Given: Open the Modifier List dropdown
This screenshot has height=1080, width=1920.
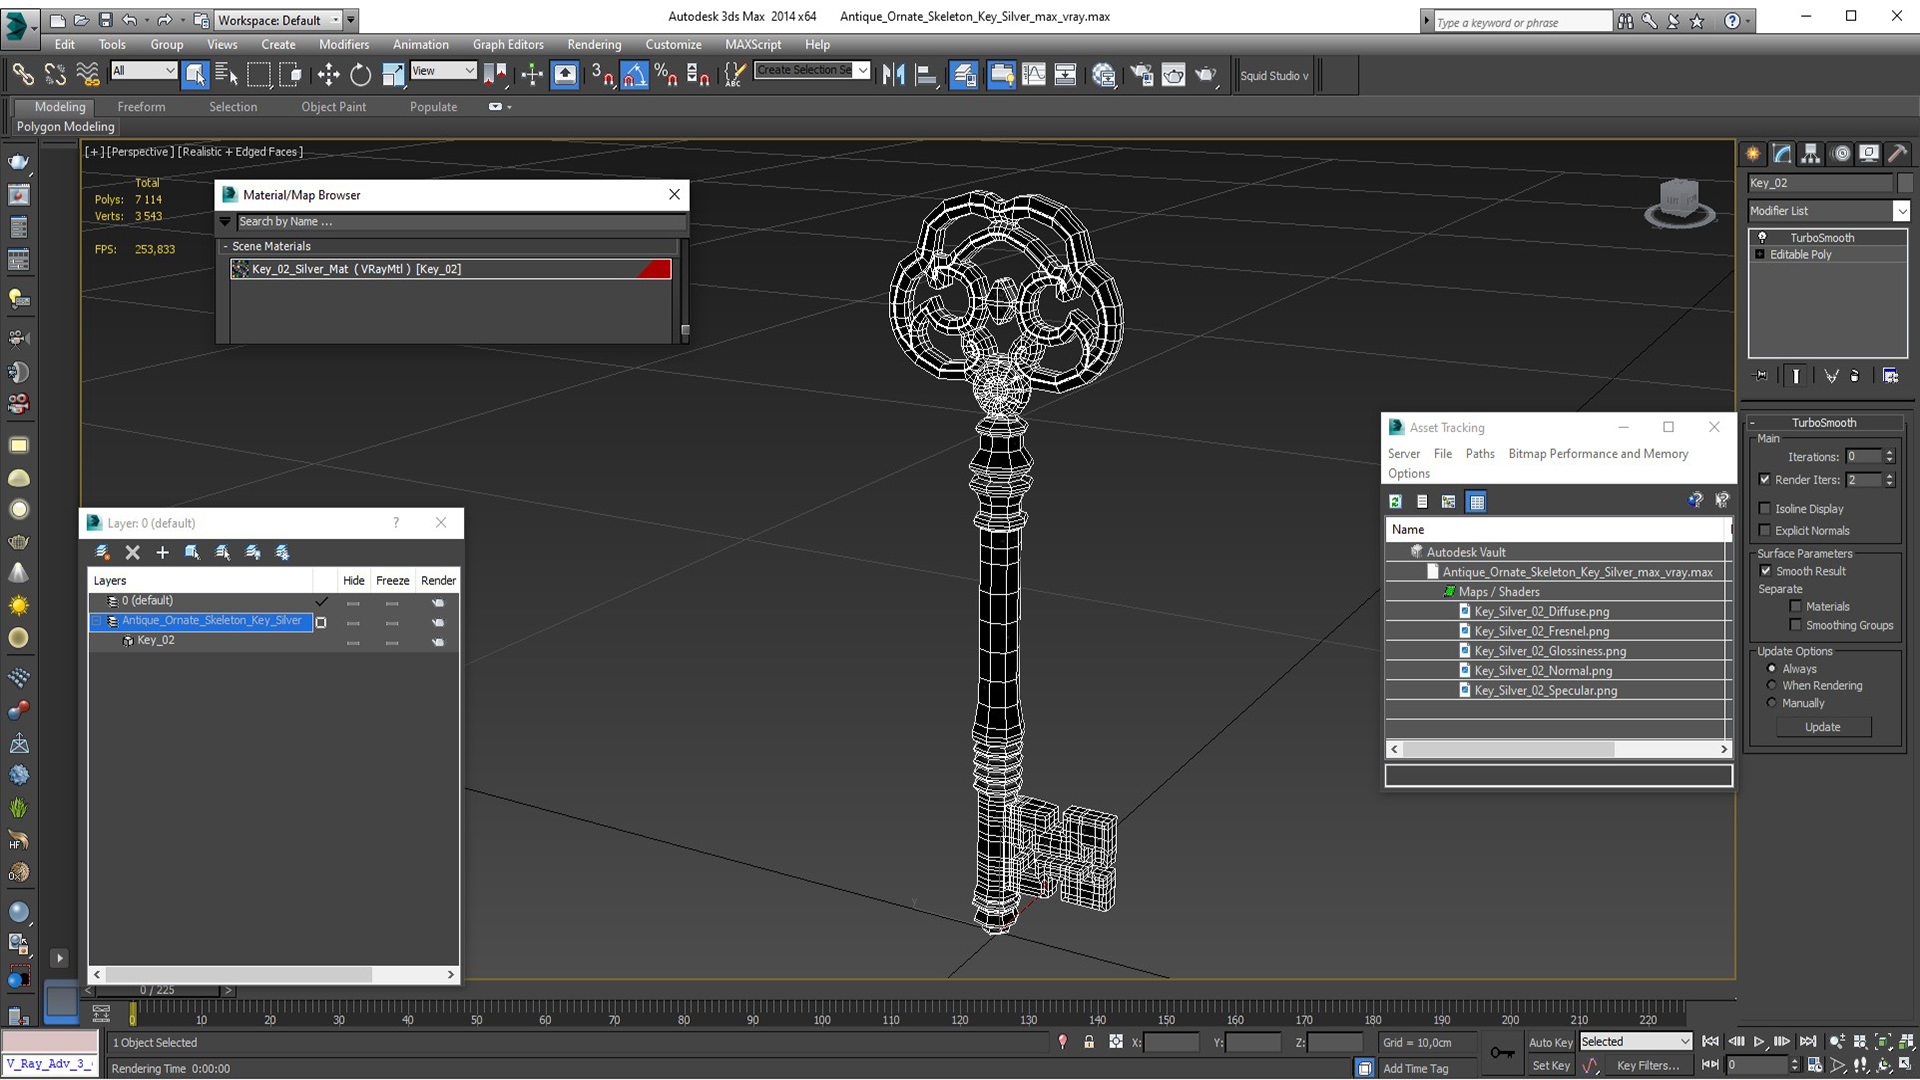Looking at the screenshot, I should click(1900, 211).
